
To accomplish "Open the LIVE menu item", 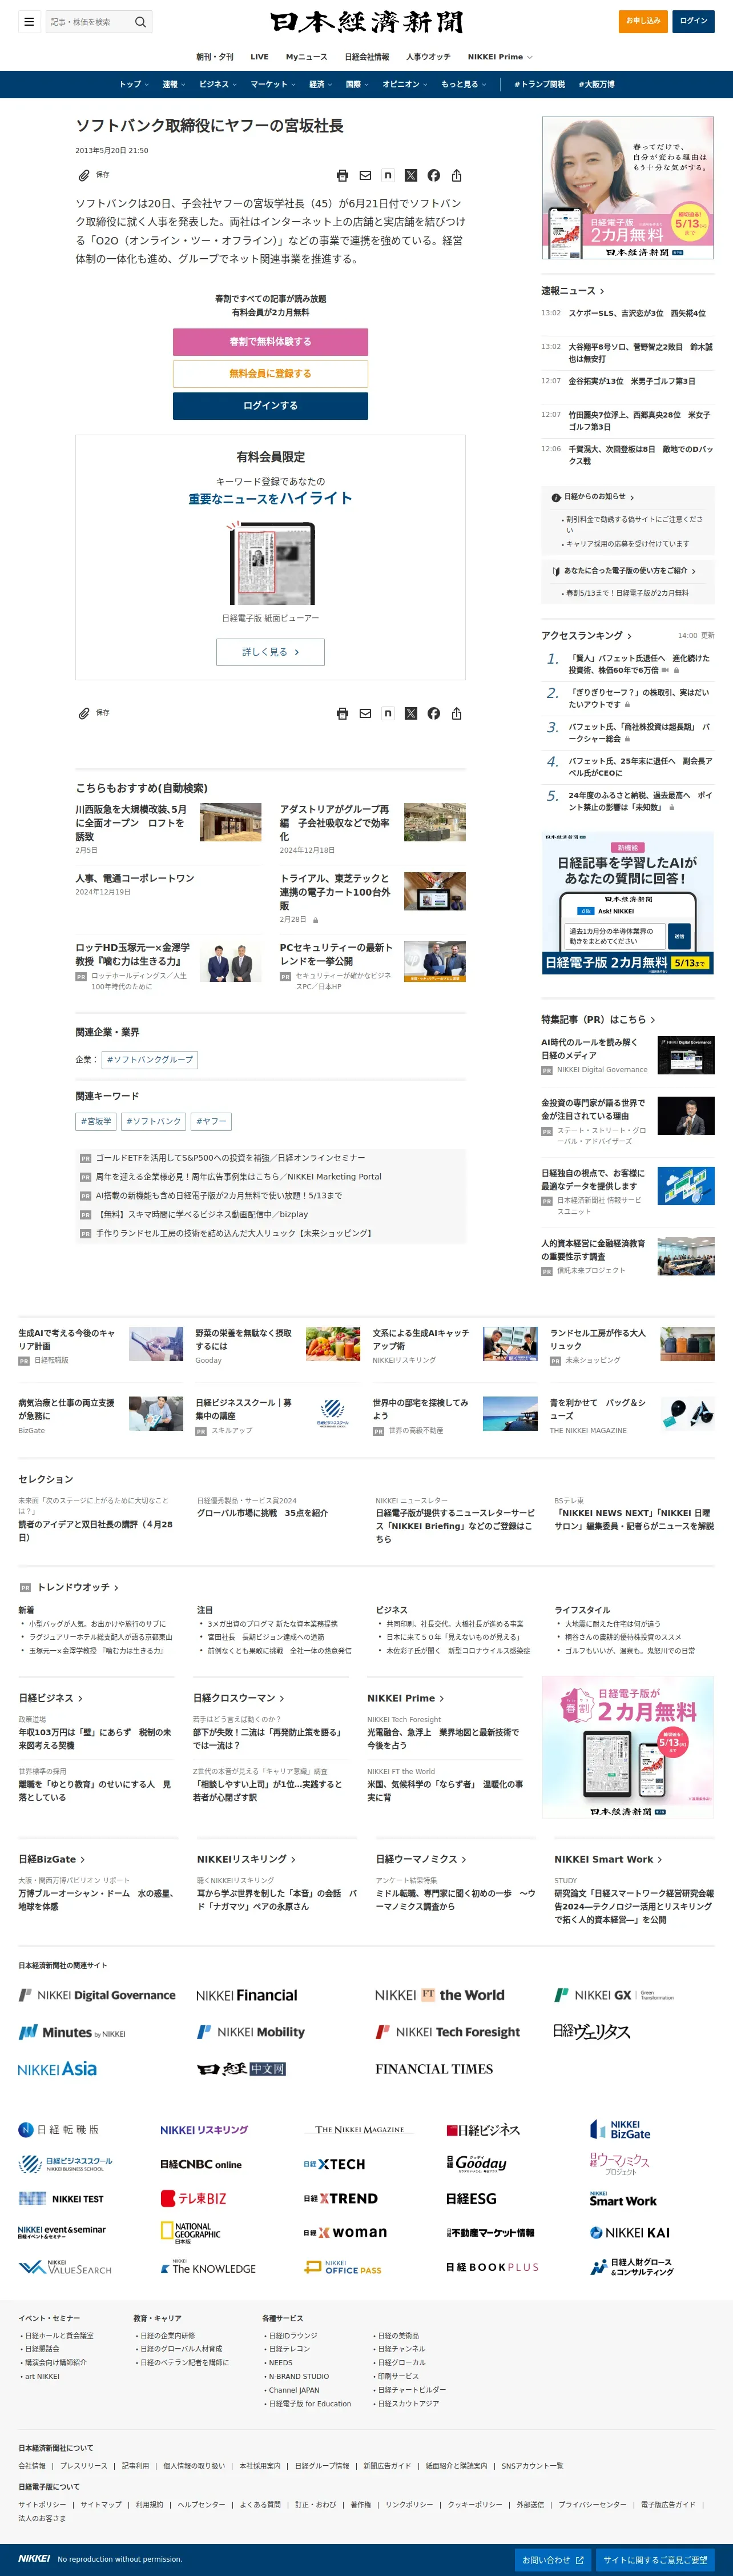I will [259, 57].
